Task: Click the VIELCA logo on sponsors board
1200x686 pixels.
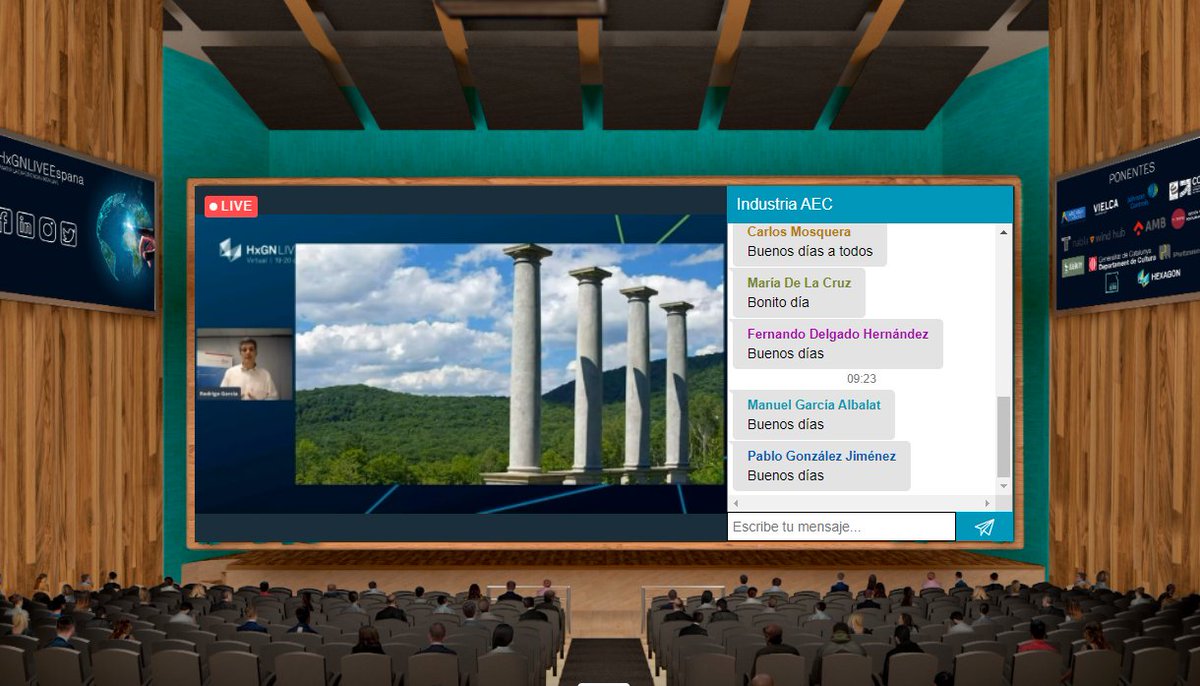Action: tap(1105, 207)
